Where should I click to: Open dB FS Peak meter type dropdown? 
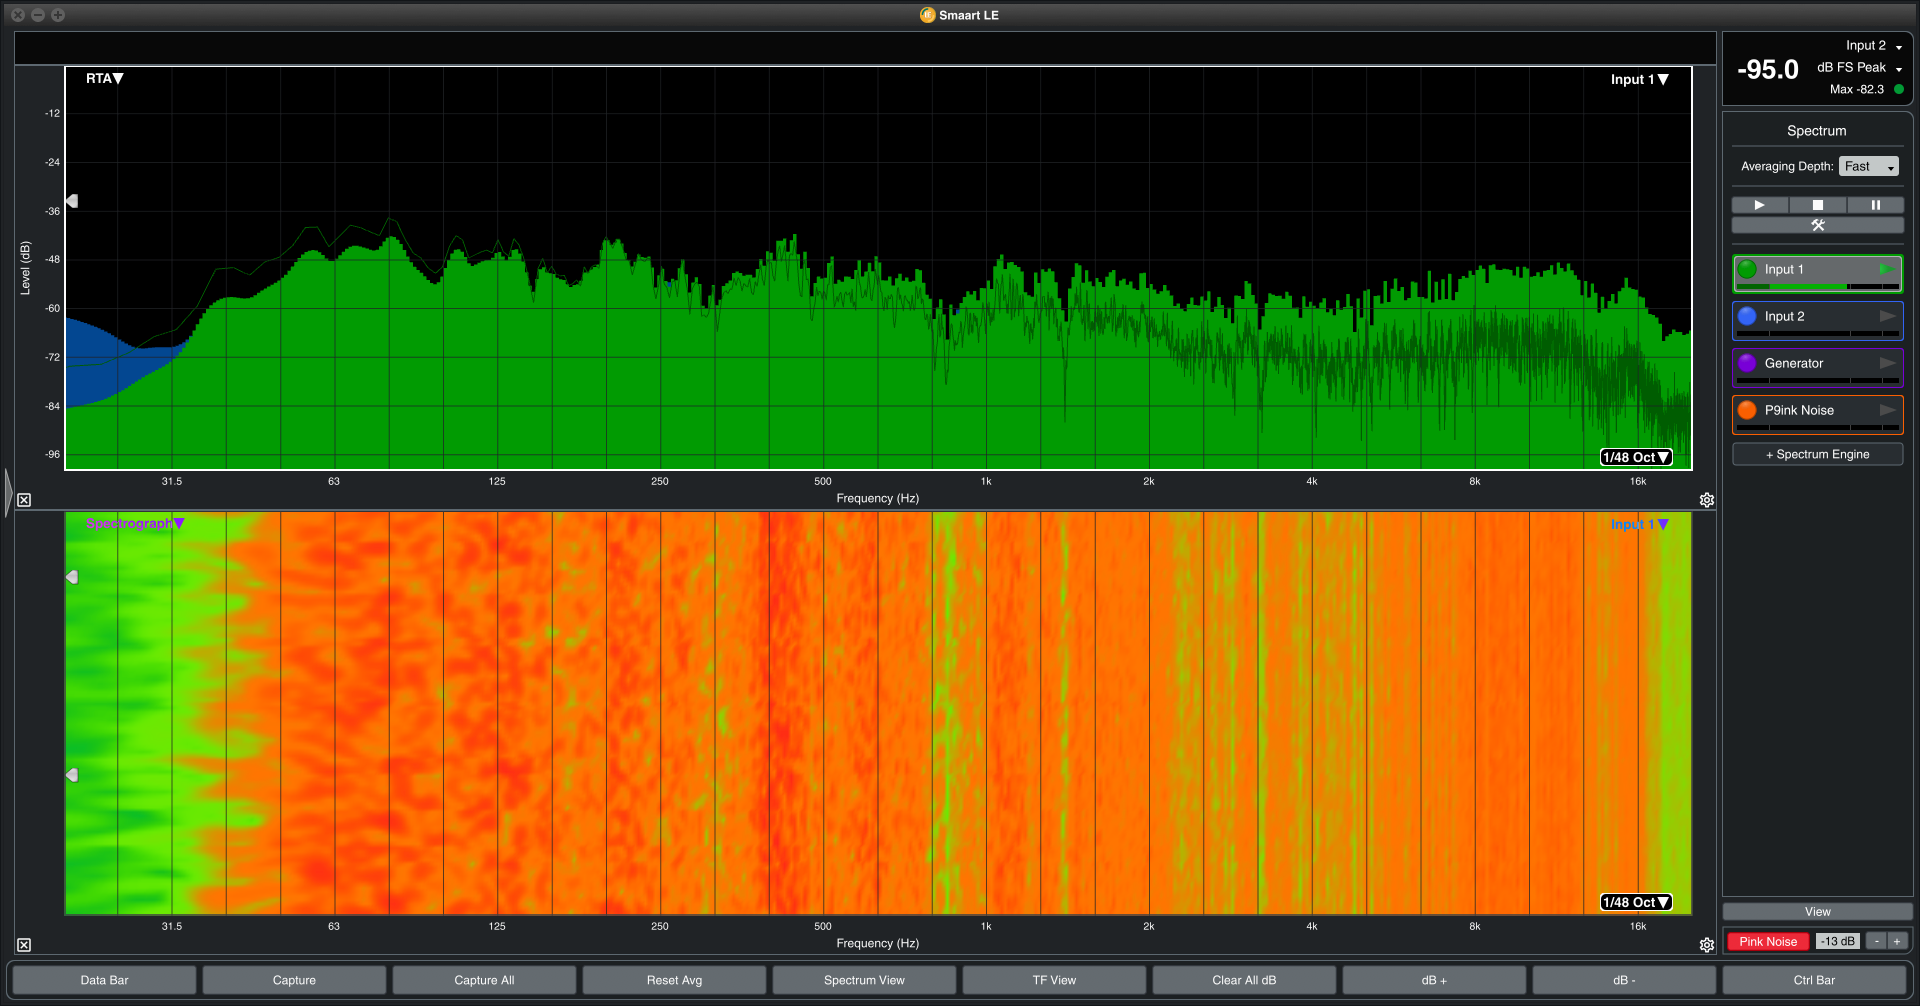pos(1860,68)
